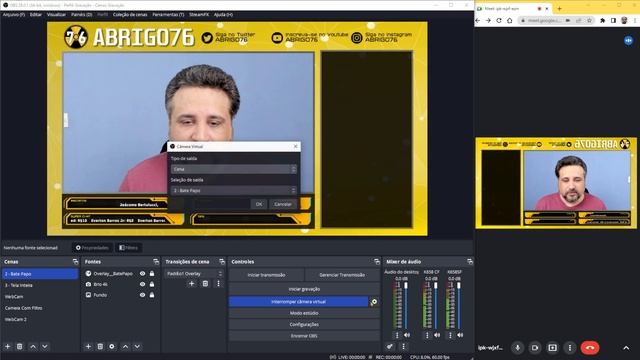Image resolution: width=640 pixels, height=360 pixels.
Task: Open the Coleção de cenas menu
Action: pos(130,15)
